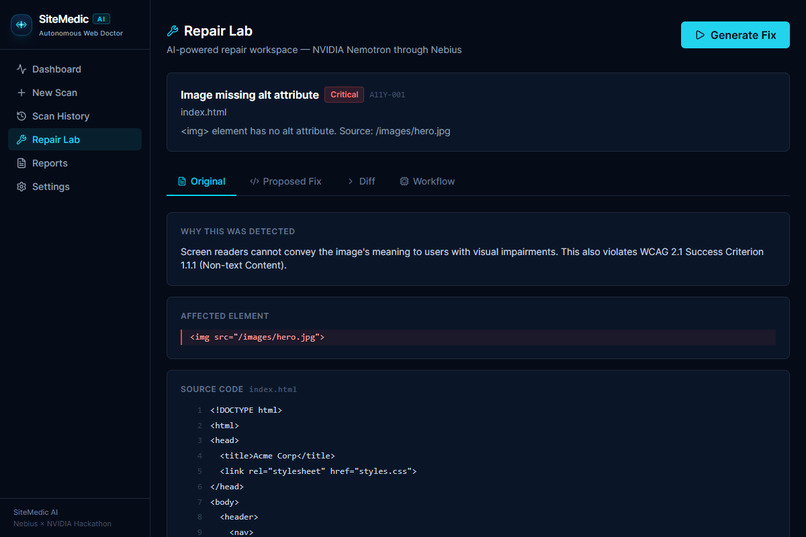
Task: Click the Dashboard pulse icon
Action: 21,69
